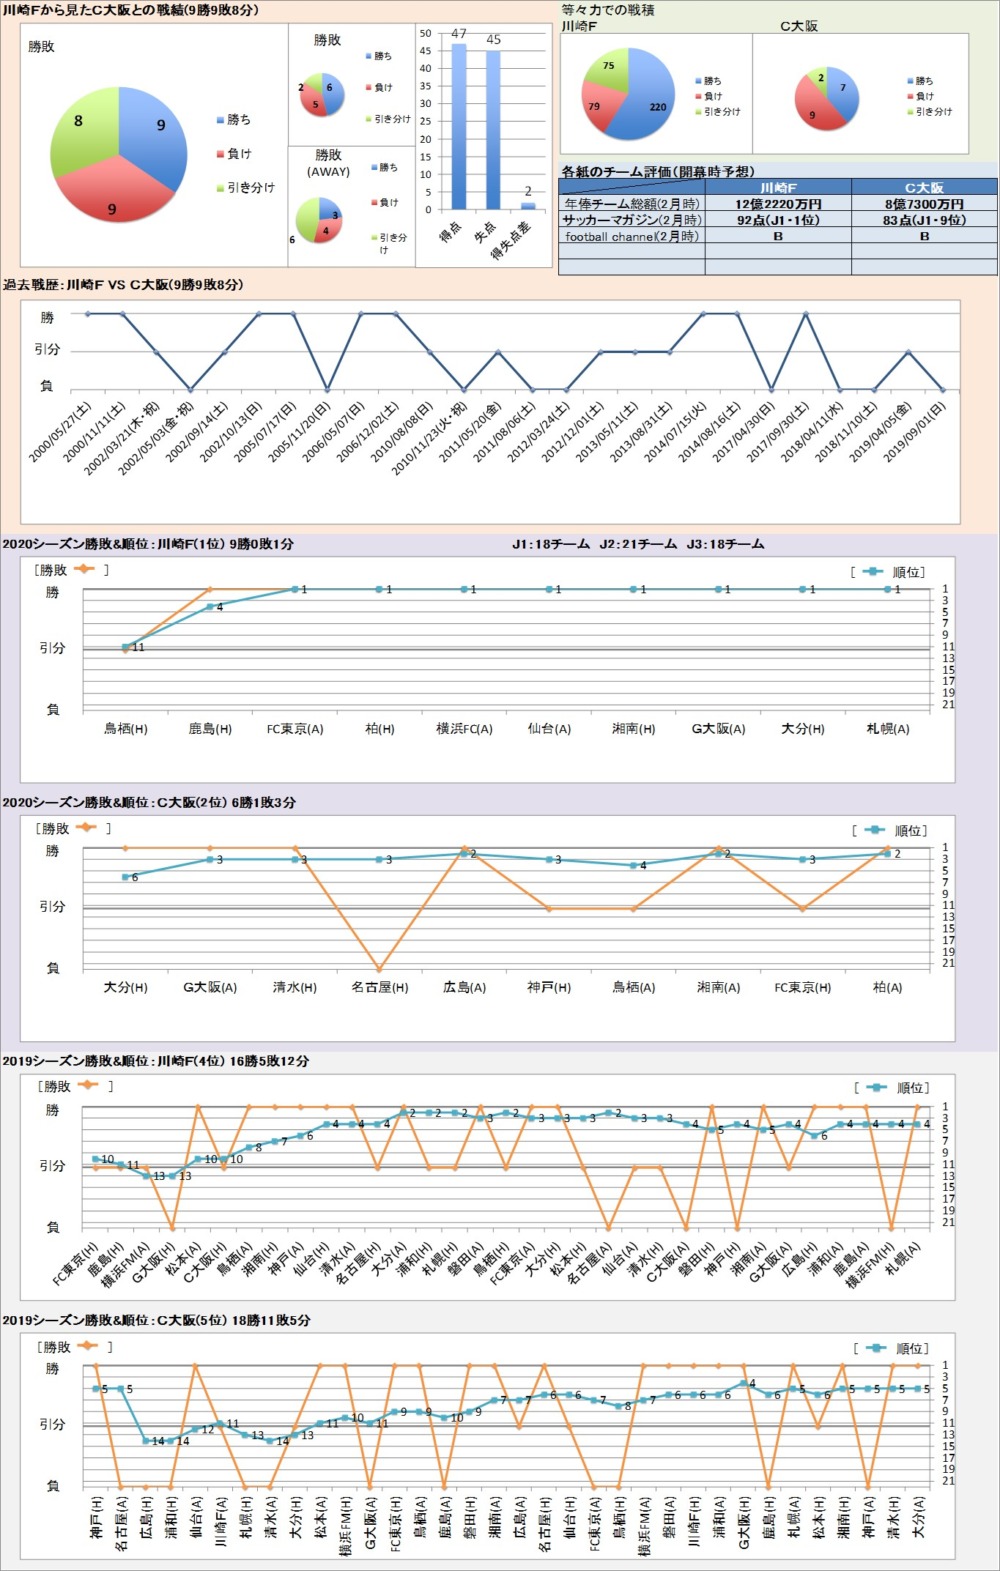Click the teal 順位 legend icon in C大阪 2019 chart

pos(876,1348)
